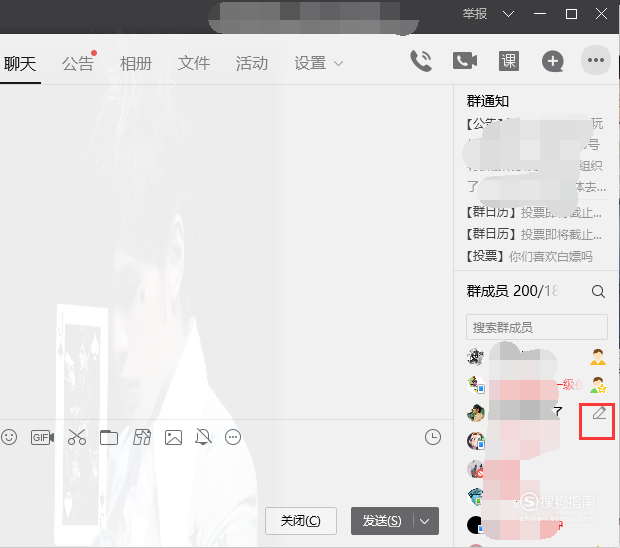Switch to the 文件 tab
The height and width of the screenshot is (548, 620).
[x=194, y=63]
